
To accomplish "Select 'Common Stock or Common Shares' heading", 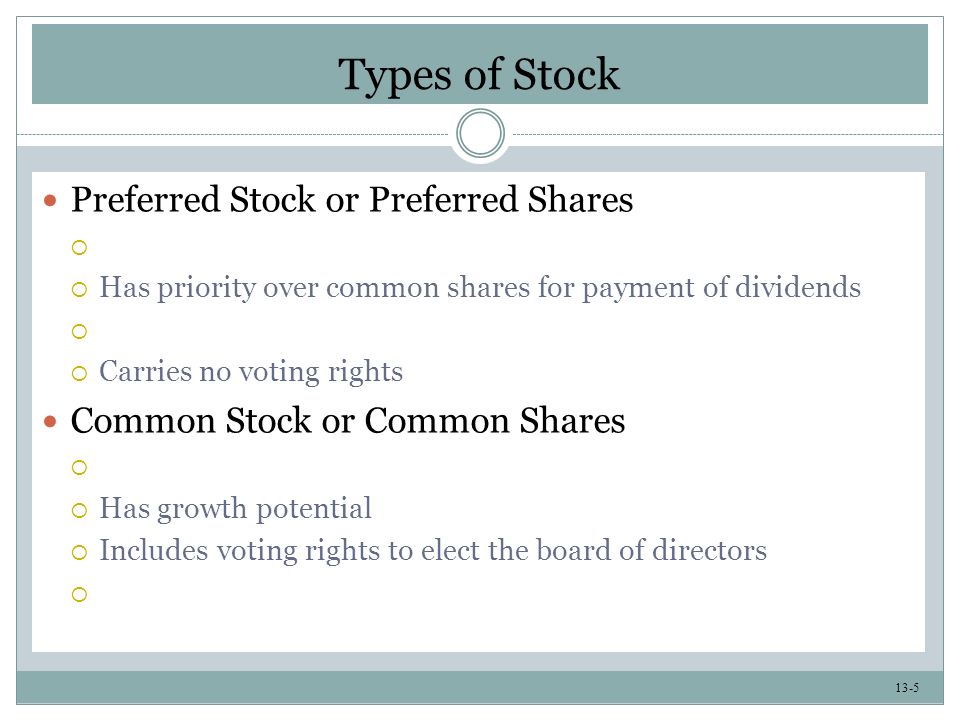I will tap(348, 421).
